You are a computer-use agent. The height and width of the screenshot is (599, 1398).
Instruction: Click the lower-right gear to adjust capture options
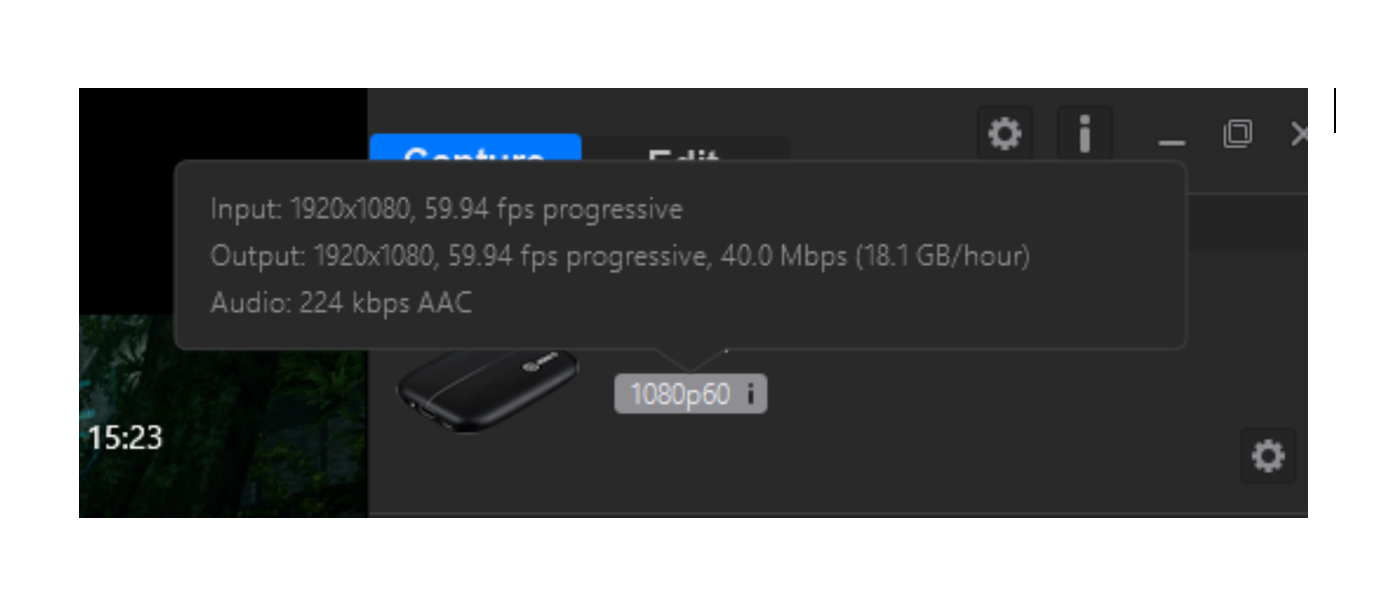click(x=1268, y=456)
